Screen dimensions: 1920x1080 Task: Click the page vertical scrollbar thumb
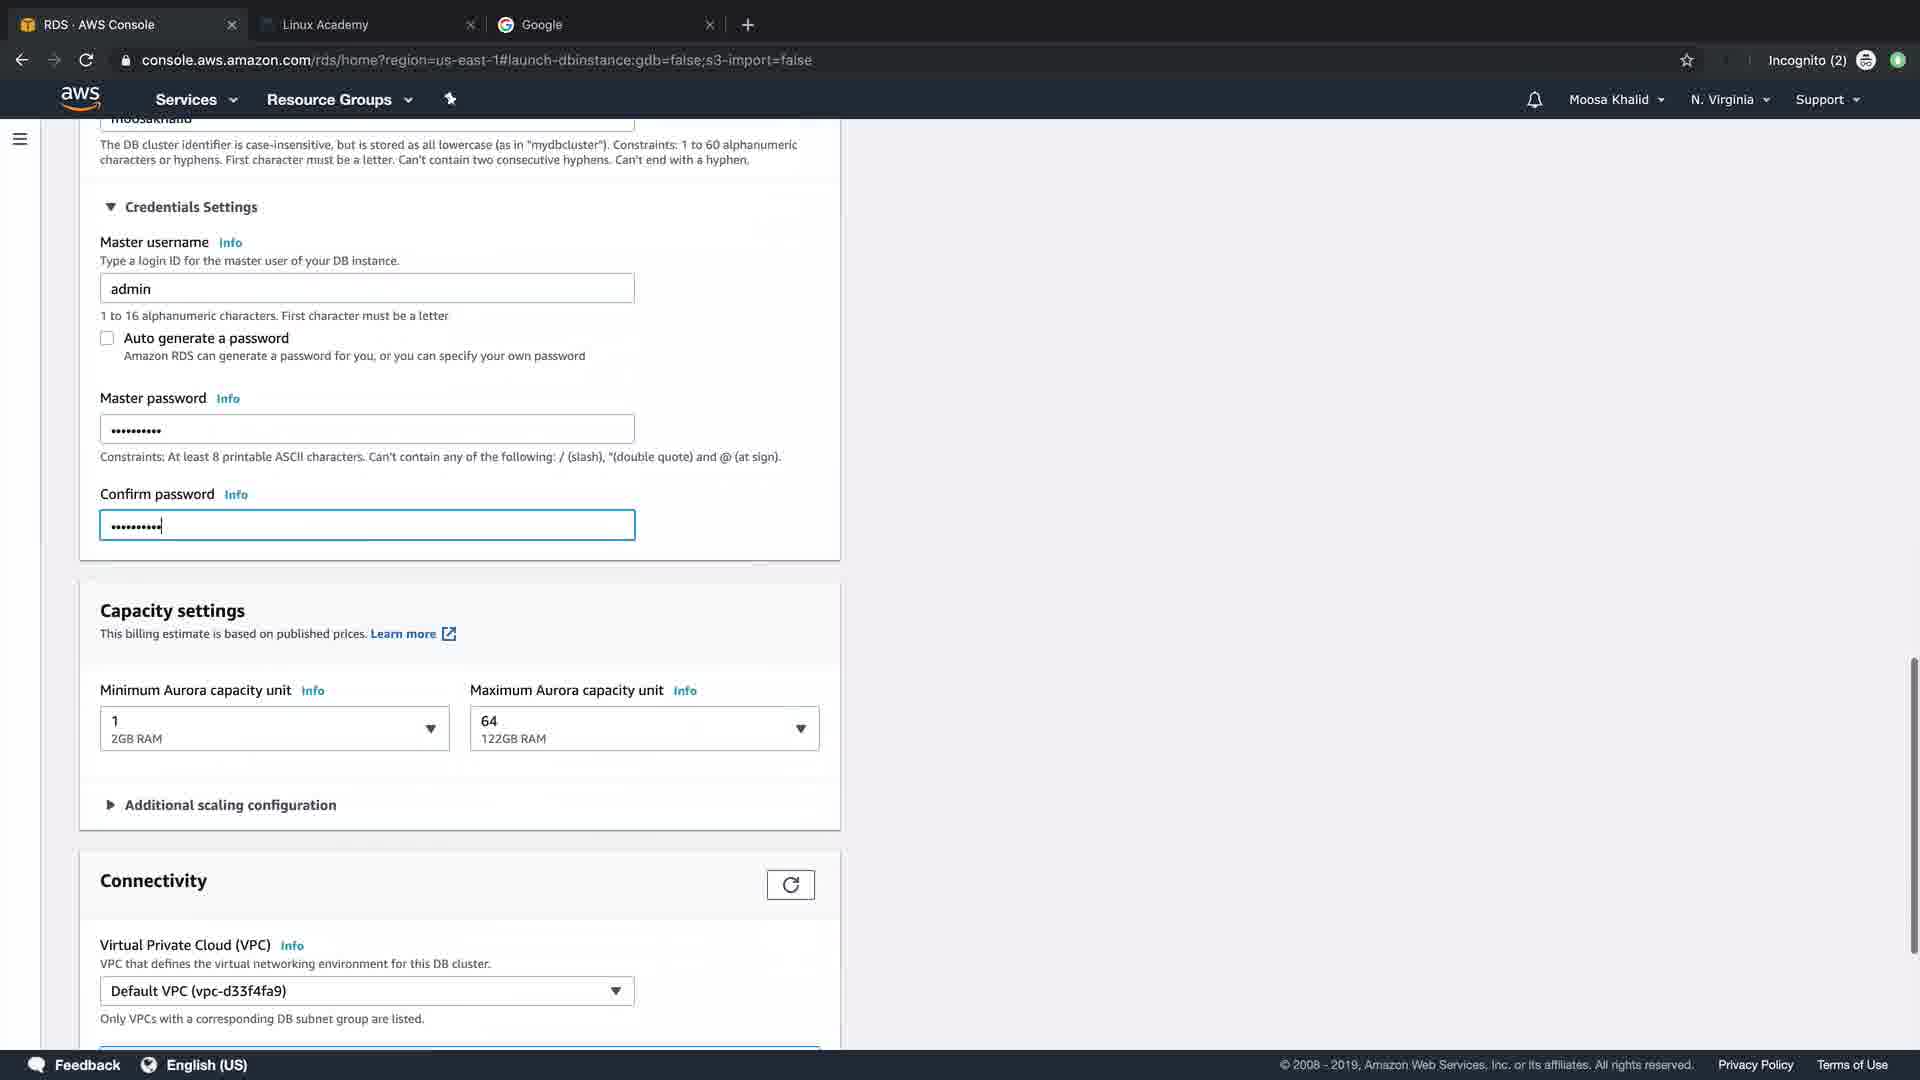click(1913, 805)
